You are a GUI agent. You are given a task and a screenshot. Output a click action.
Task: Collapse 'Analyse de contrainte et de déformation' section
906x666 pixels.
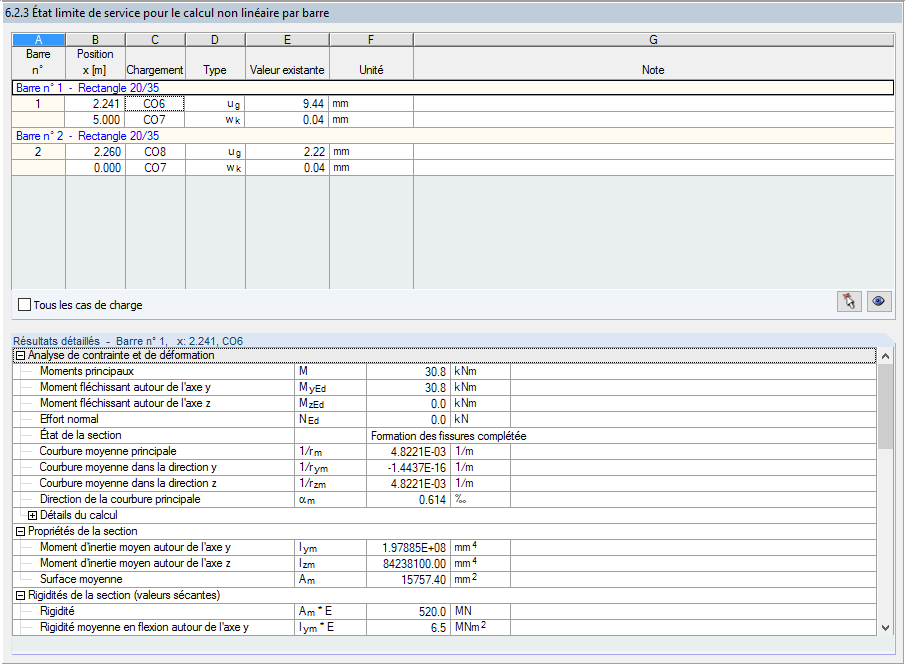pos(20,356)
